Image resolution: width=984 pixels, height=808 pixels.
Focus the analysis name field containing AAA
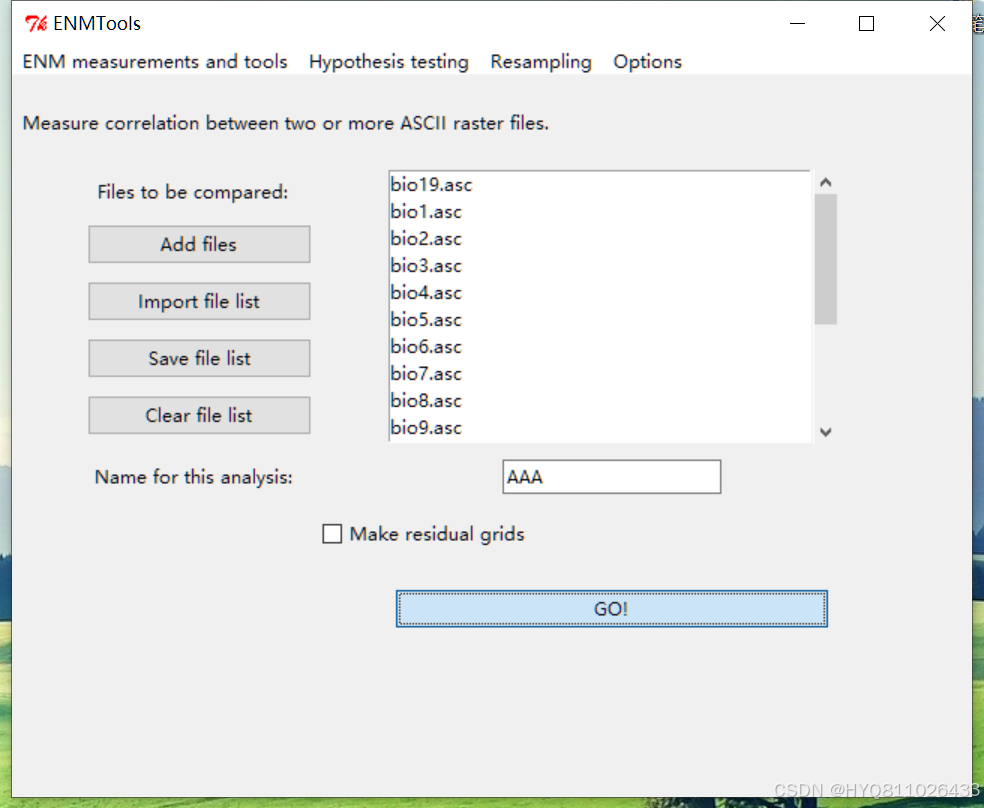612,477
